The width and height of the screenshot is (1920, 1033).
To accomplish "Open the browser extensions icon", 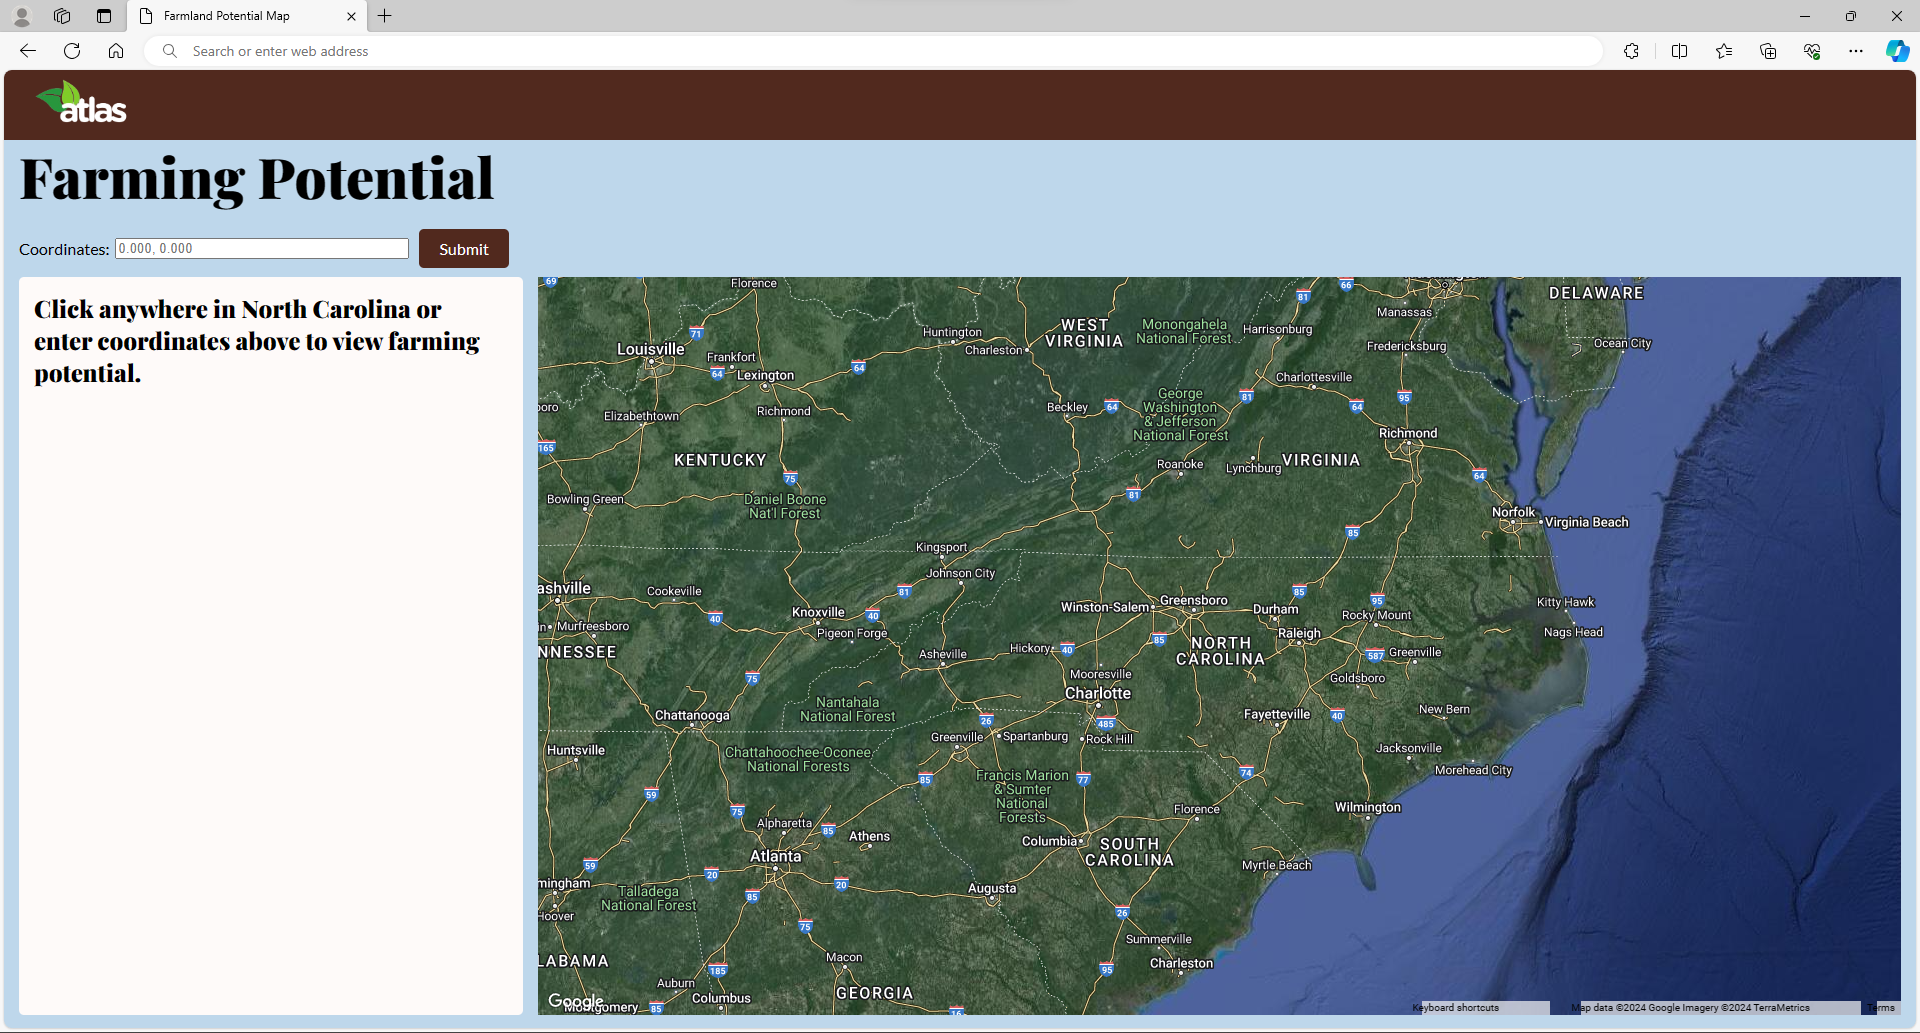I will tap(1631, 51).
